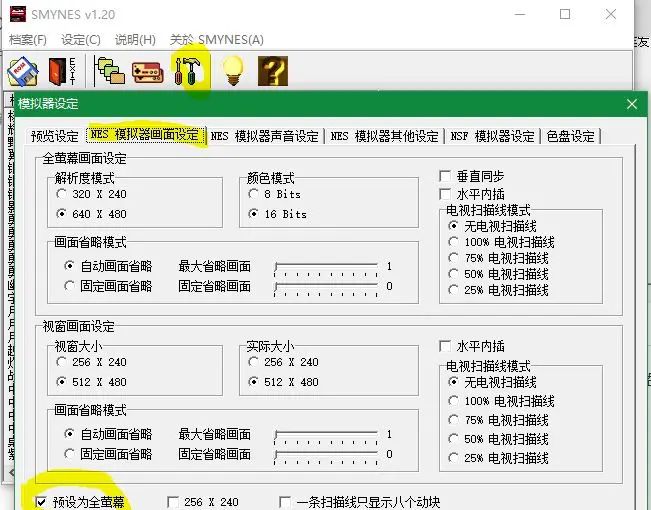Click the question mark help icon
Image resolution: width=651 pixels, height=510 pixels.
273,71
